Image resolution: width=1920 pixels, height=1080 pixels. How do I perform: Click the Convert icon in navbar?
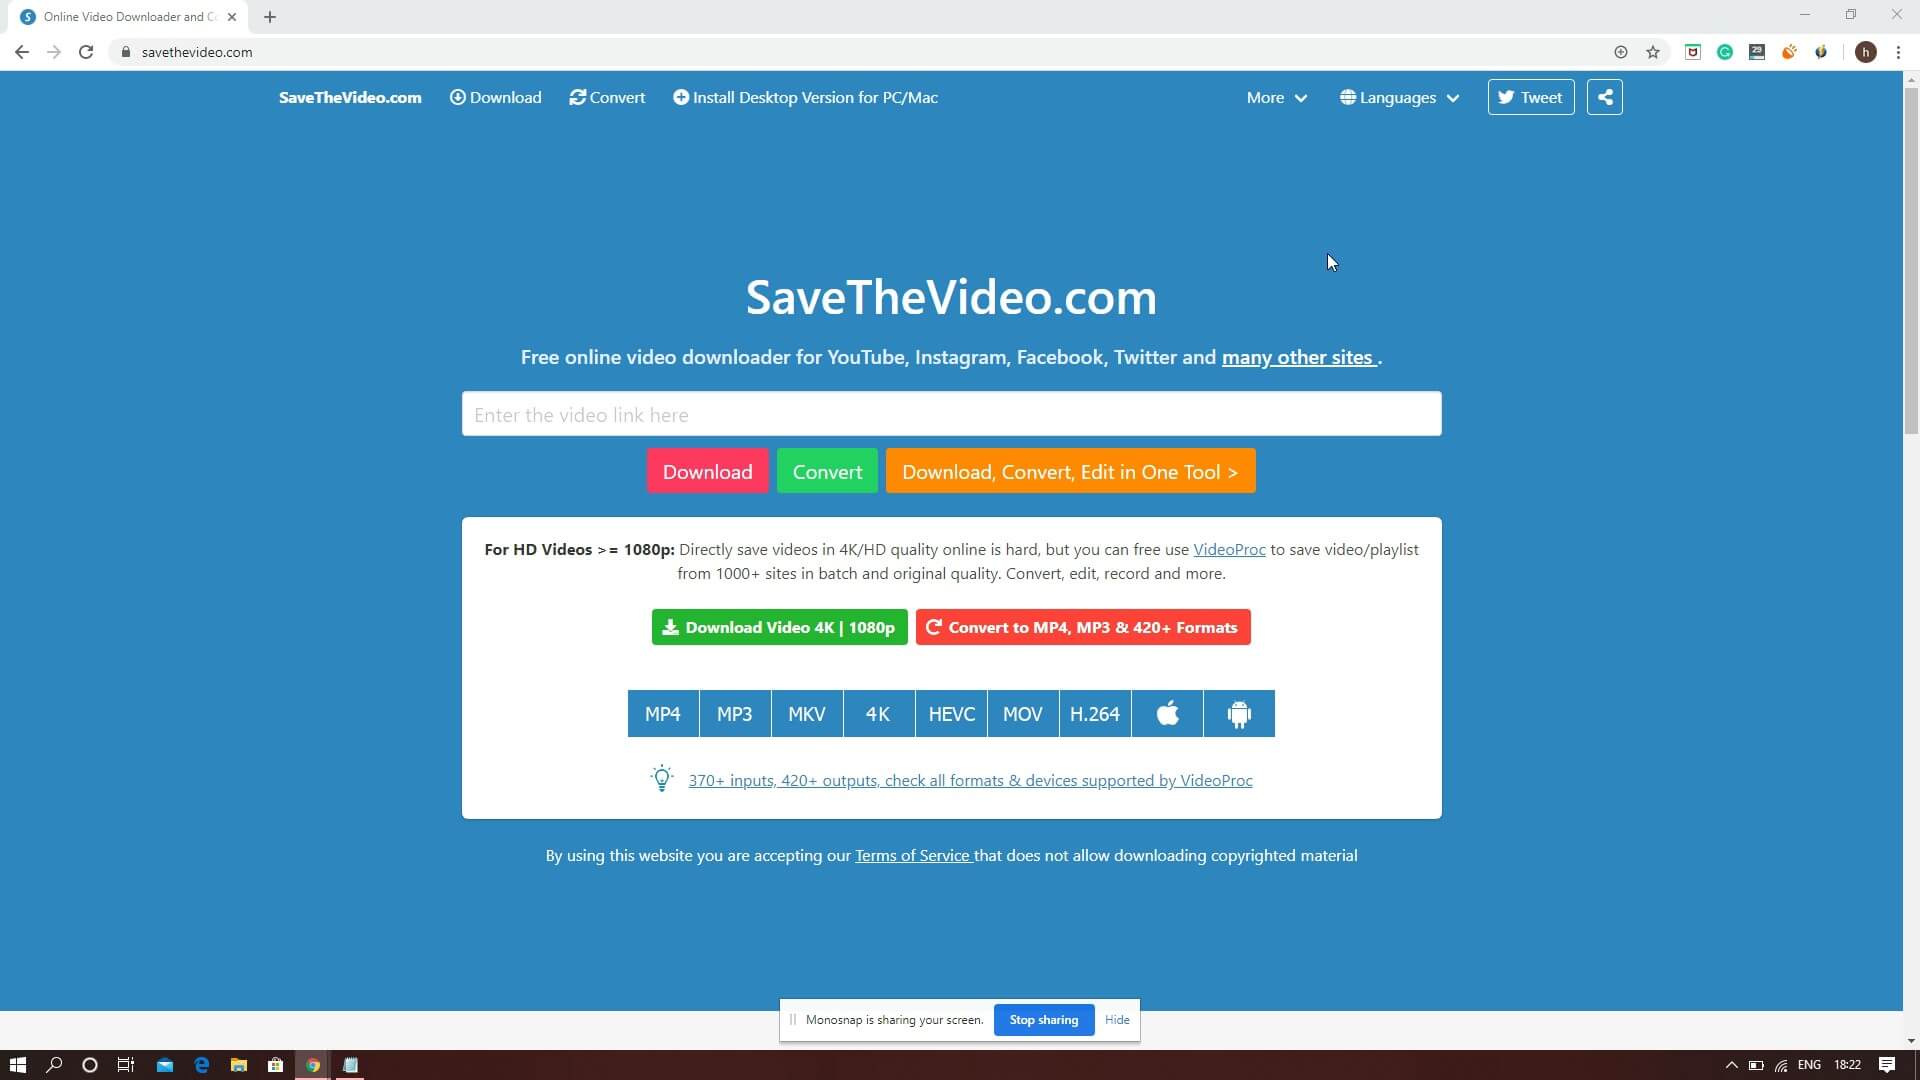point(576,96)
